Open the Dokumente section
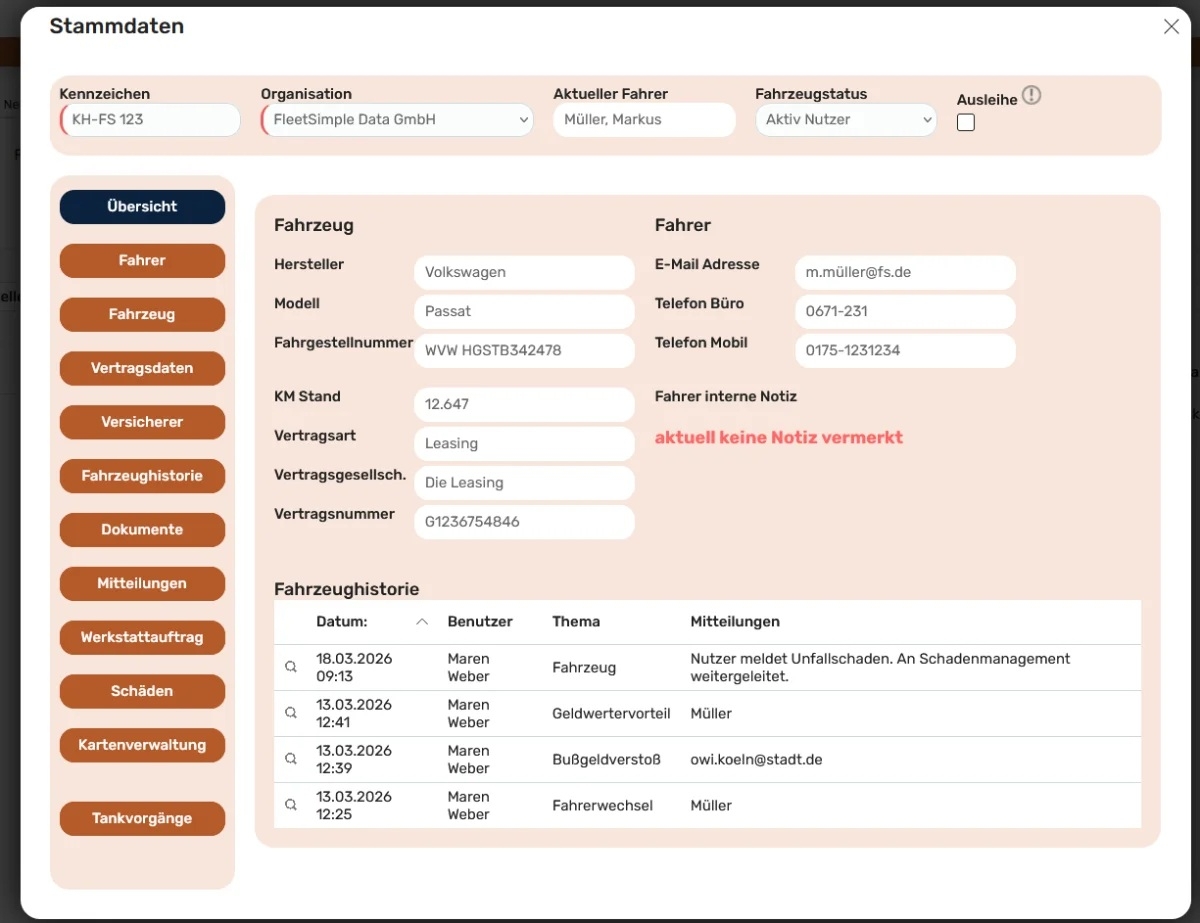The image size is (1200, 923). tap(142, 530)
